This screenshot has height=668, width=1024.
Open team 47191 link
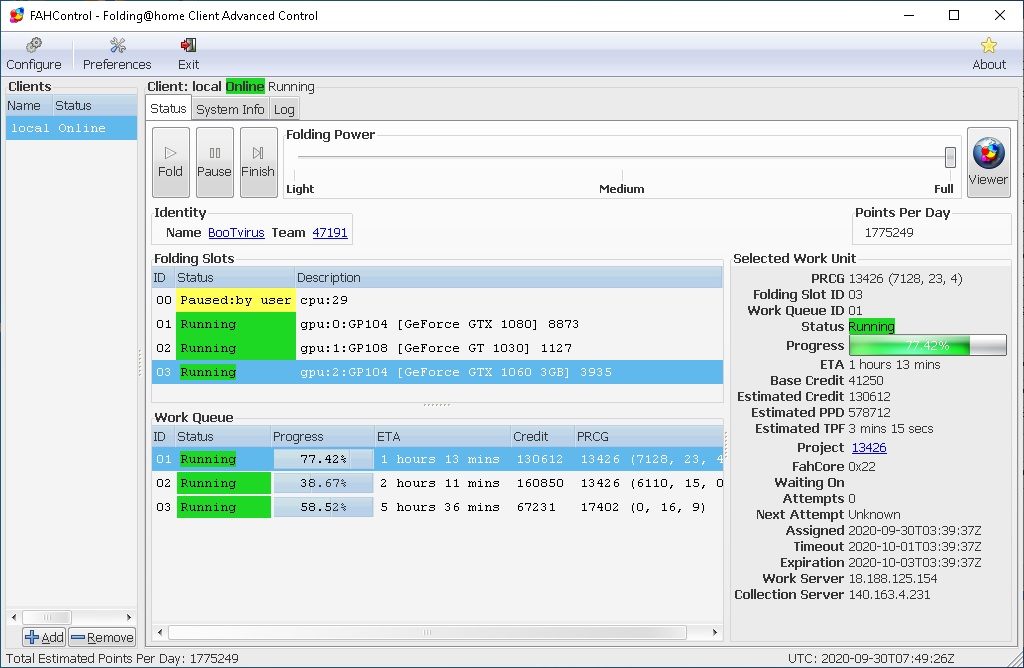(330, 232)
